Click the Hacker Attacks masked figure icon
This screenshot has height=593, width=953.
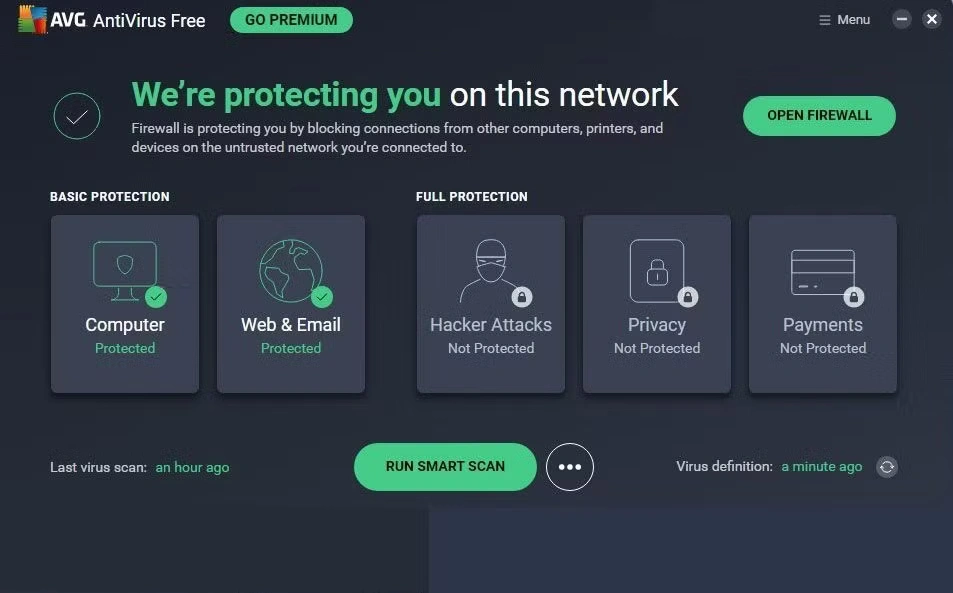pyautogui.click(x=490, y=270)
